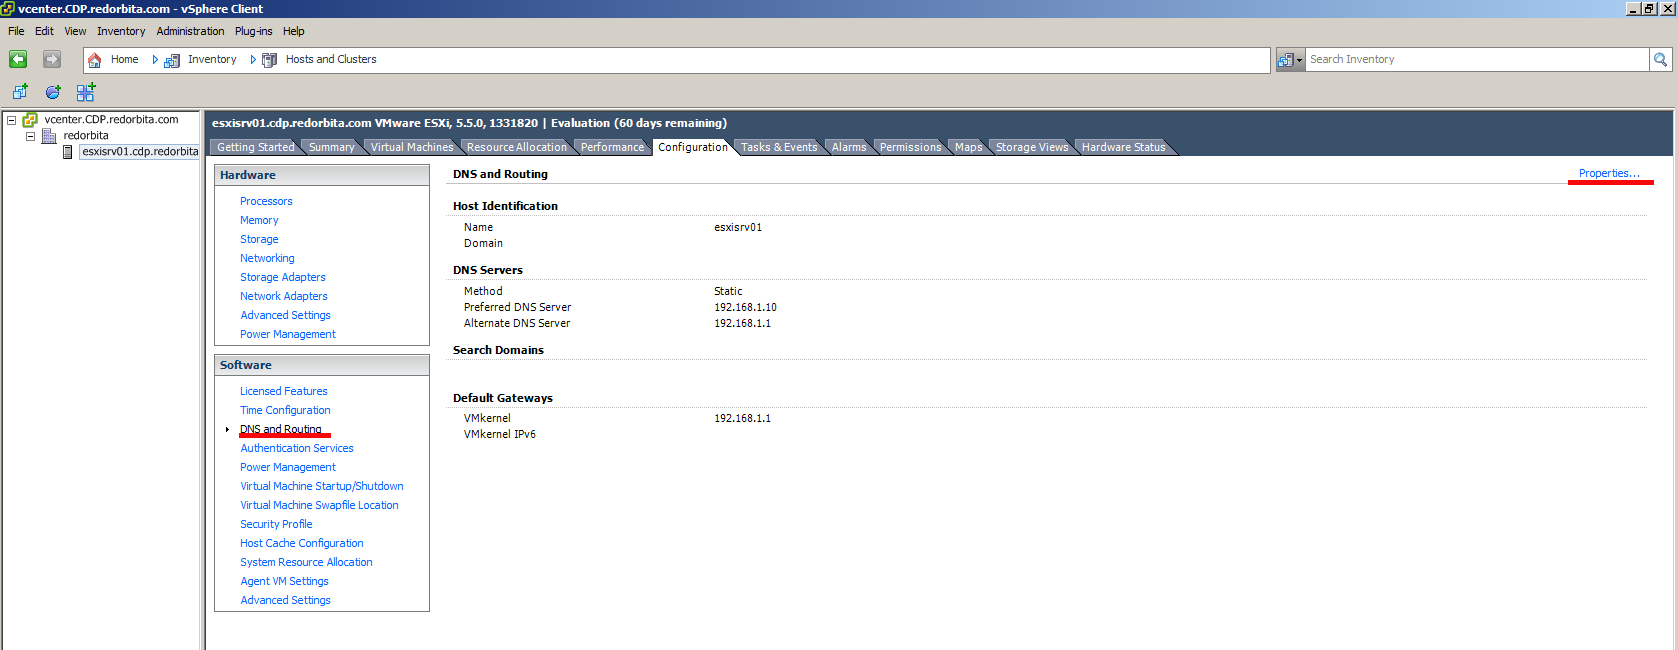
Task: Switch to the Tasks & Events tab
Action: 779,147
